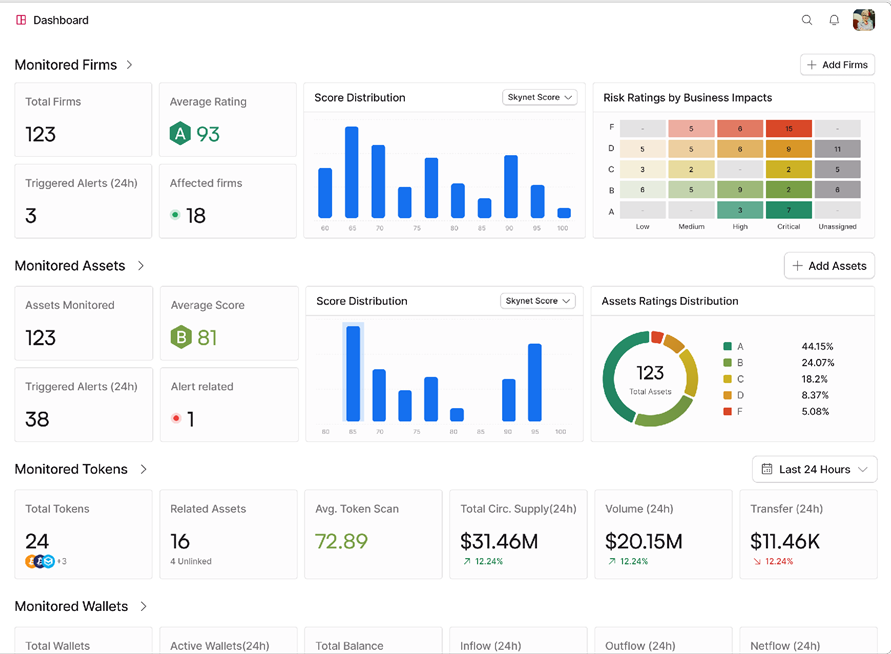Click the 24.07% value for rating B
Screen dimensions: 891x654
[818, 363]
